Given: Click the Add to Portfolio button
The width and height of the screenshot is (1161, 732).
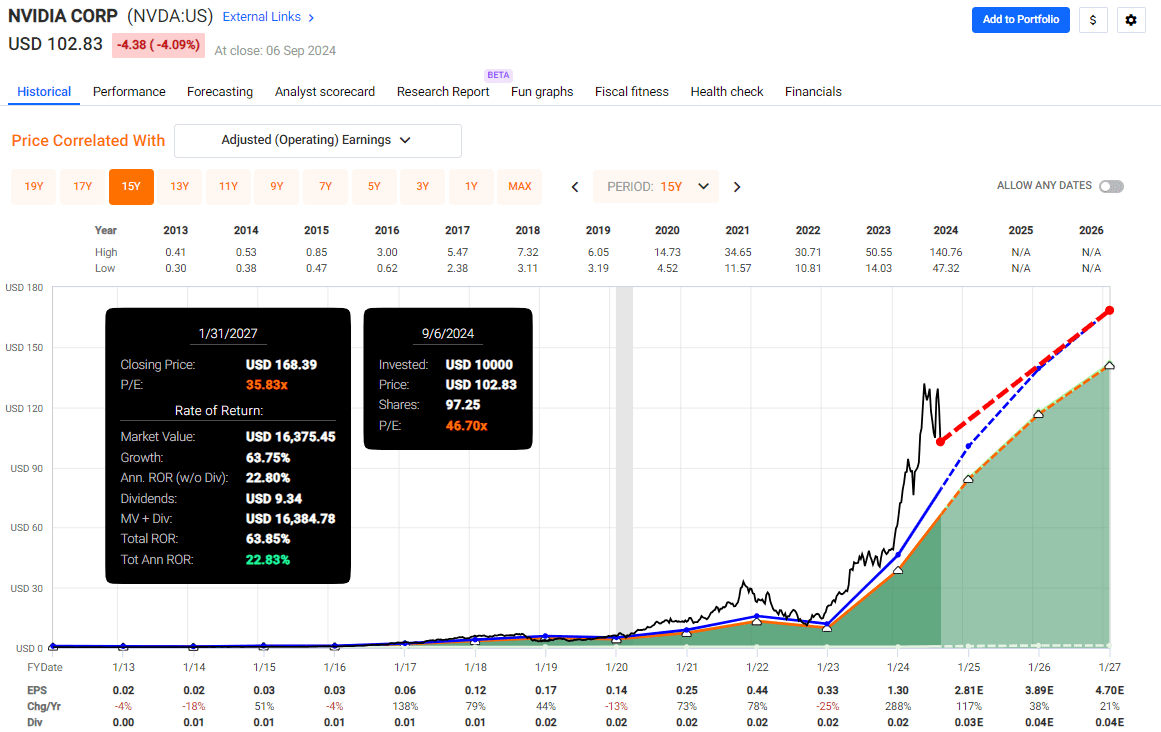Looking at the screenshot, I should 1020,20.
